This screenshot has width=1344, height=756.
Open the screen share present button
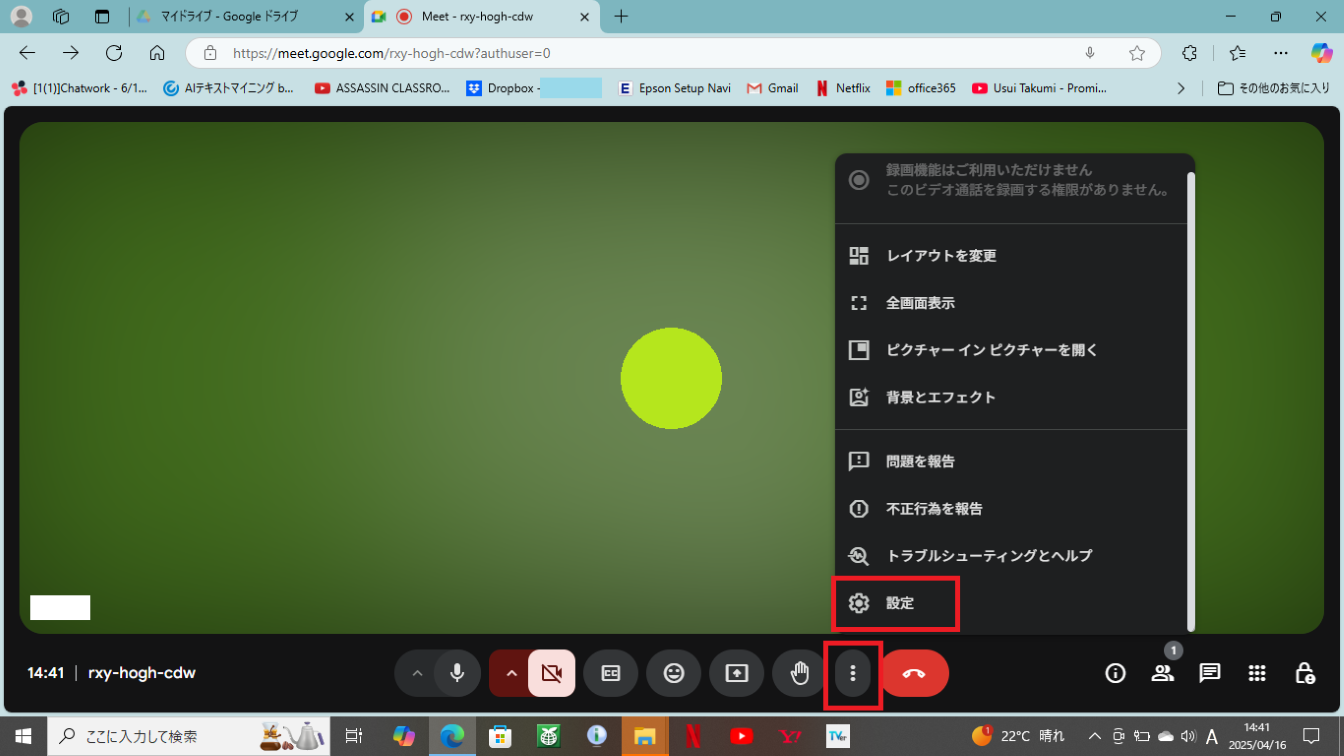pyautogui.click(x=736, y=673)
